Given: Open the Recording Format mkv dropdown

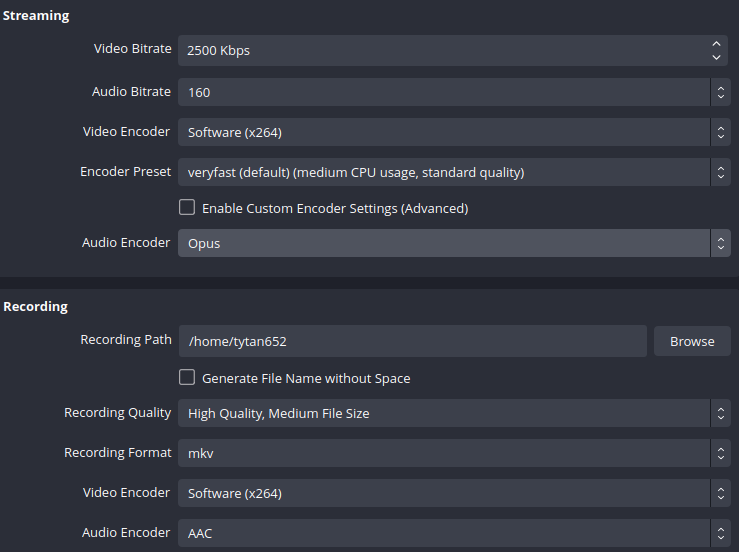Looking at the screenshot, I should tap(454, 453).
